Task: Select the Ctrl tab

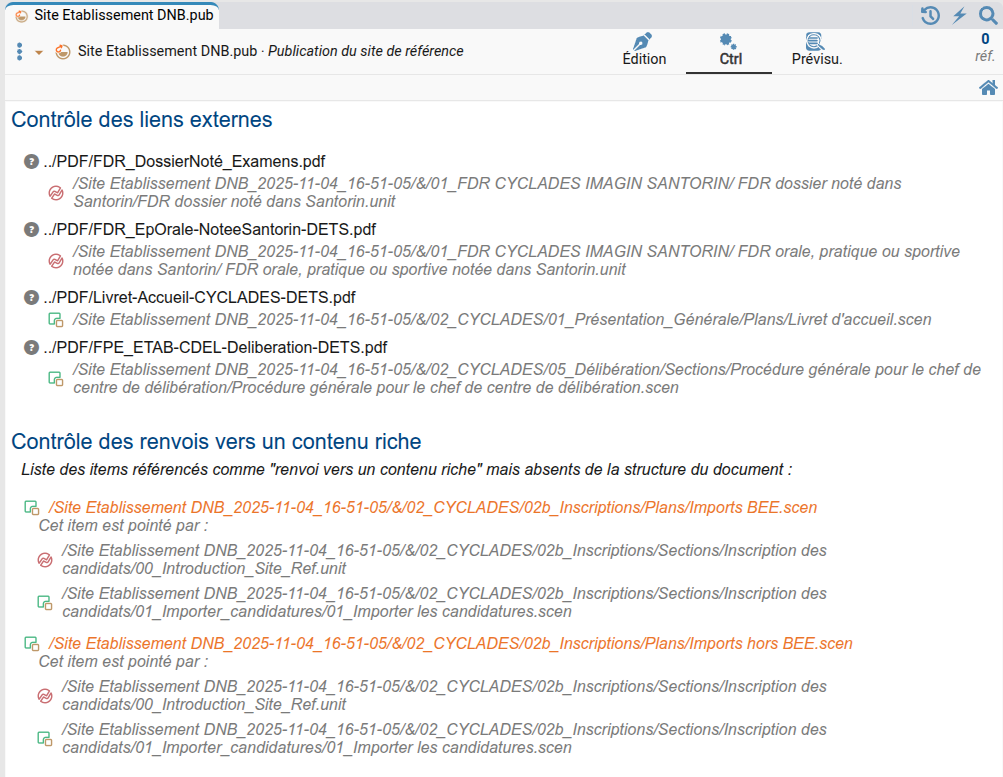Action: pyautogui.click(x=729, y=50)
